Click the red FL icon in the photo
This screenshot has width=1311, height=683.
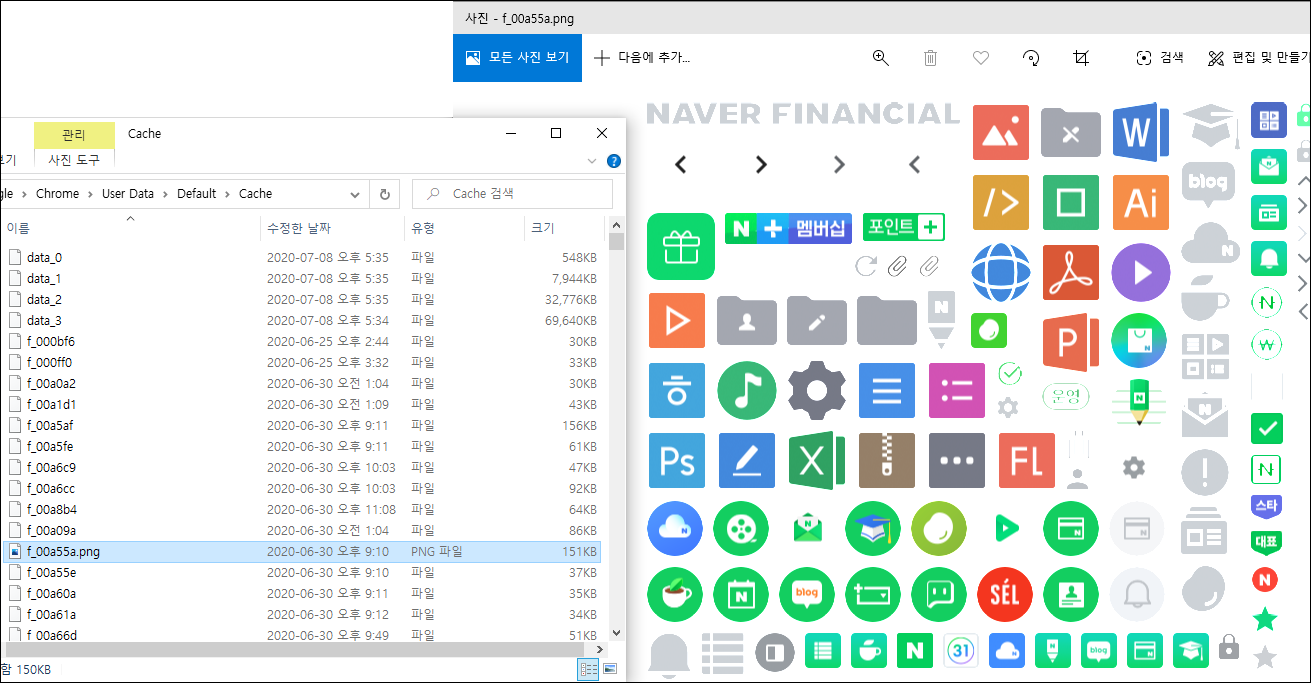pyautogui.click(x=1027, y=461)
